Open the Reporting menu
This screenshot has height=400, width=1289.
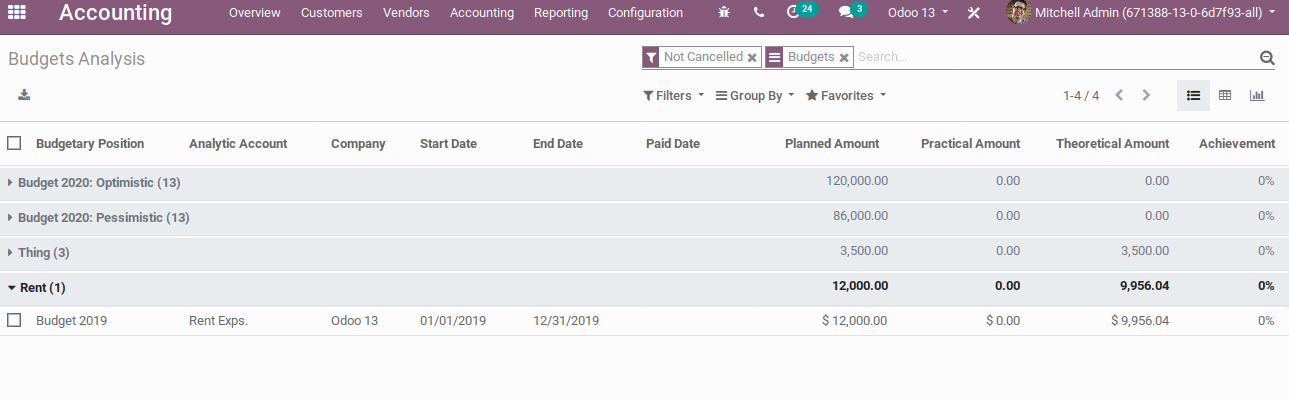(x=561, y=13)
